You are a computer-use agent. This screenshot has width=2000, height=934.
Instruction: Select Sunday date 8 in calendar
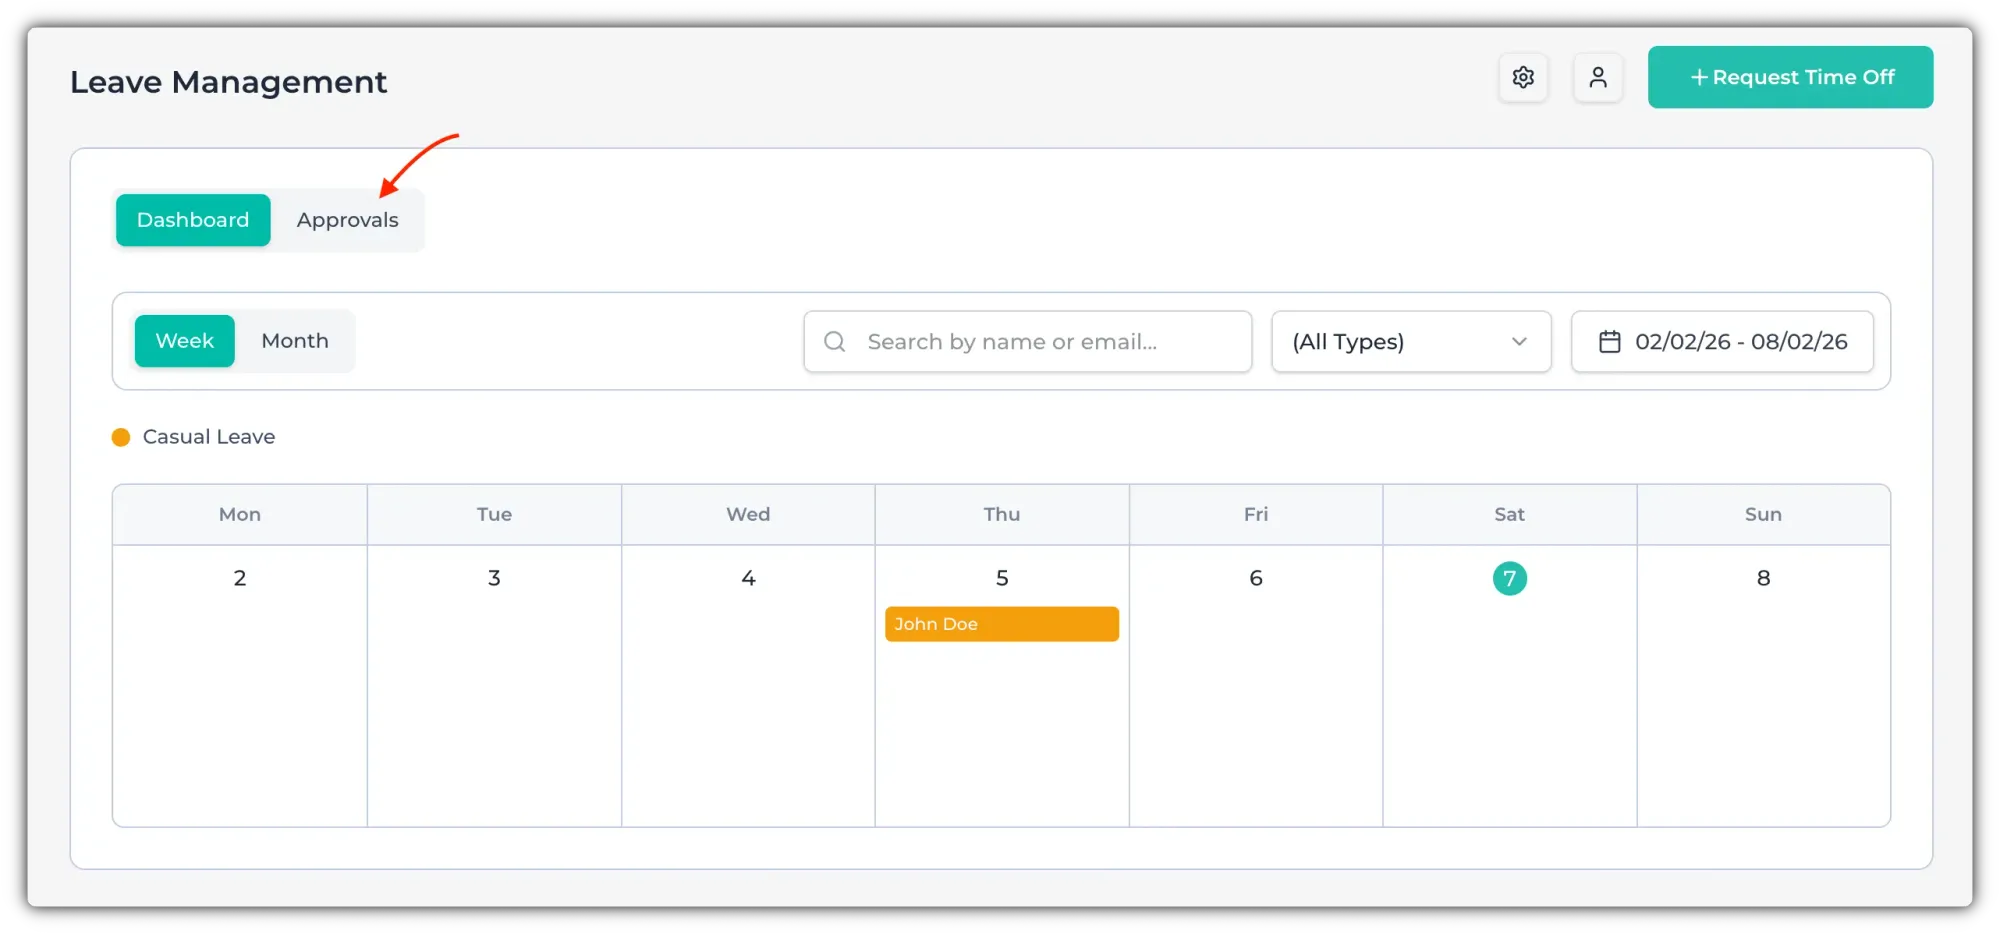[x=1763, y=578]
